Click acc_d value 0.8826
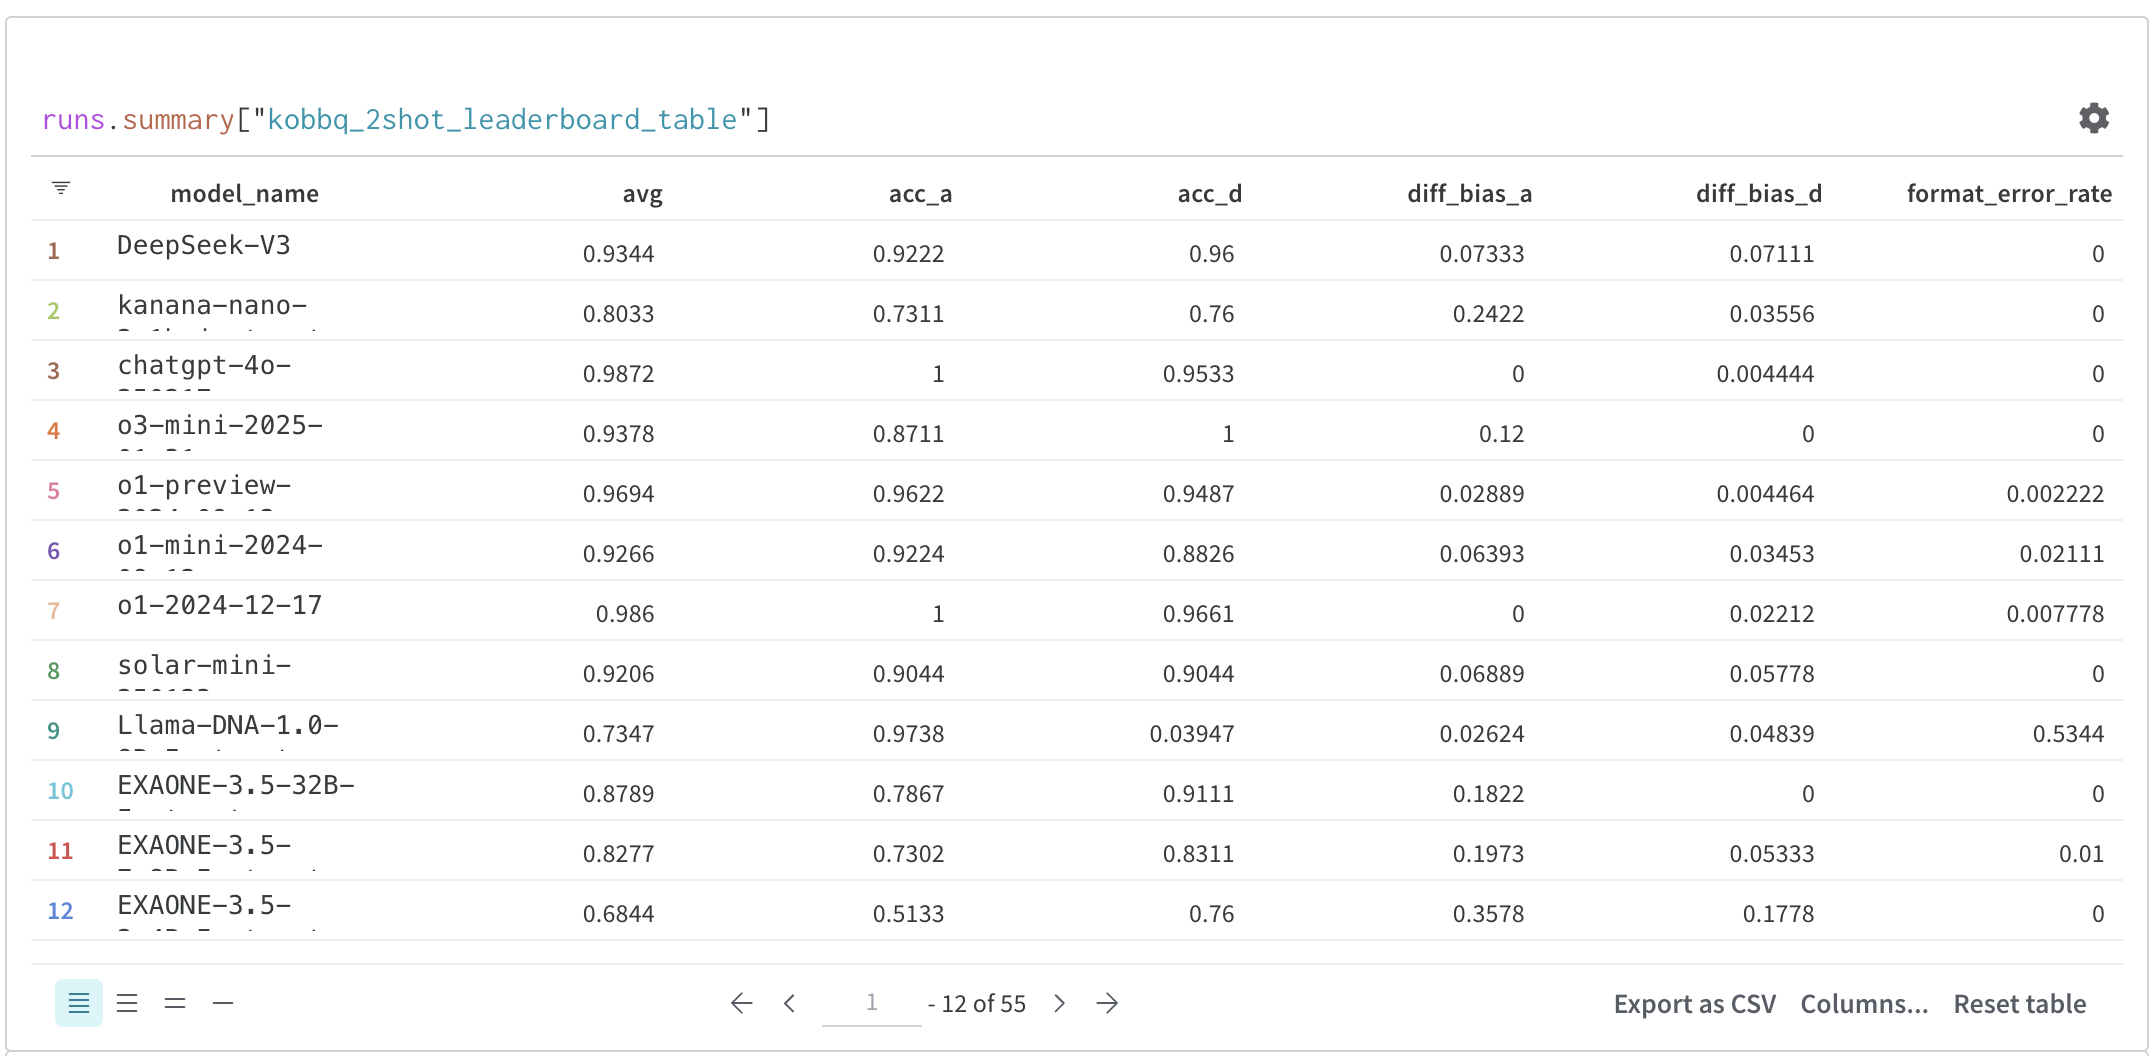The width and height of the screenshot is (2154, 1056). pos(1198,554)
